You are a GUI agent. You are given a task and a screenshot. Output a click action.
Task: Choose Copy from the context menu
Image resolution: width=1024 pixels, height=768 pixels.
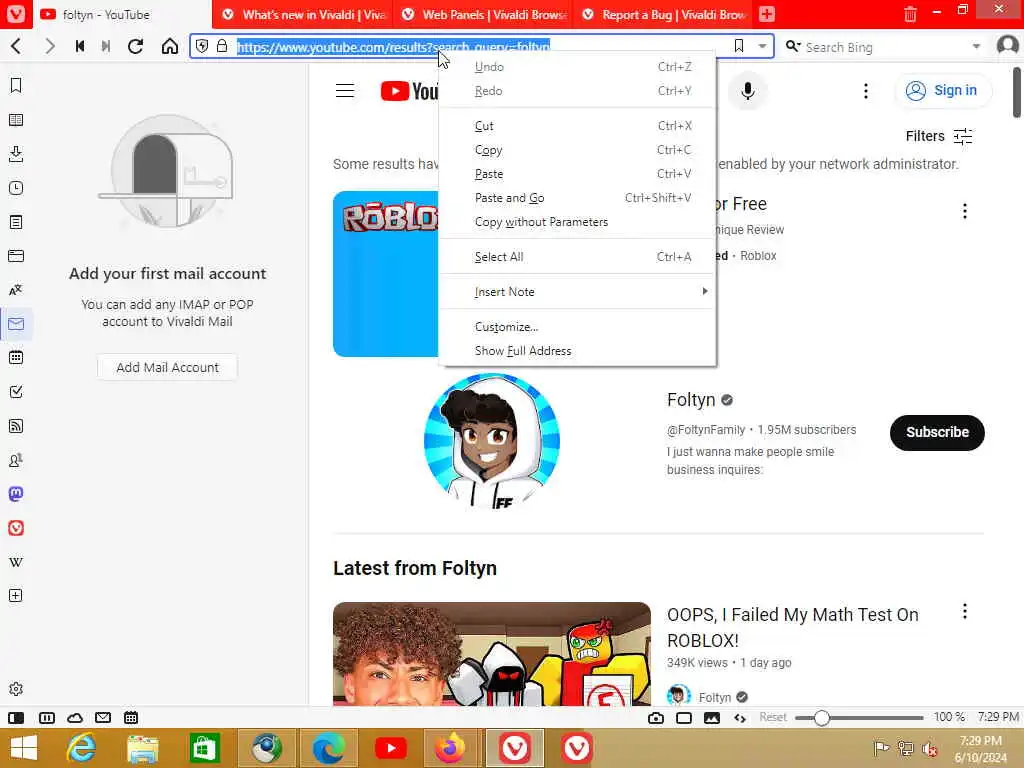coord(578,150)
